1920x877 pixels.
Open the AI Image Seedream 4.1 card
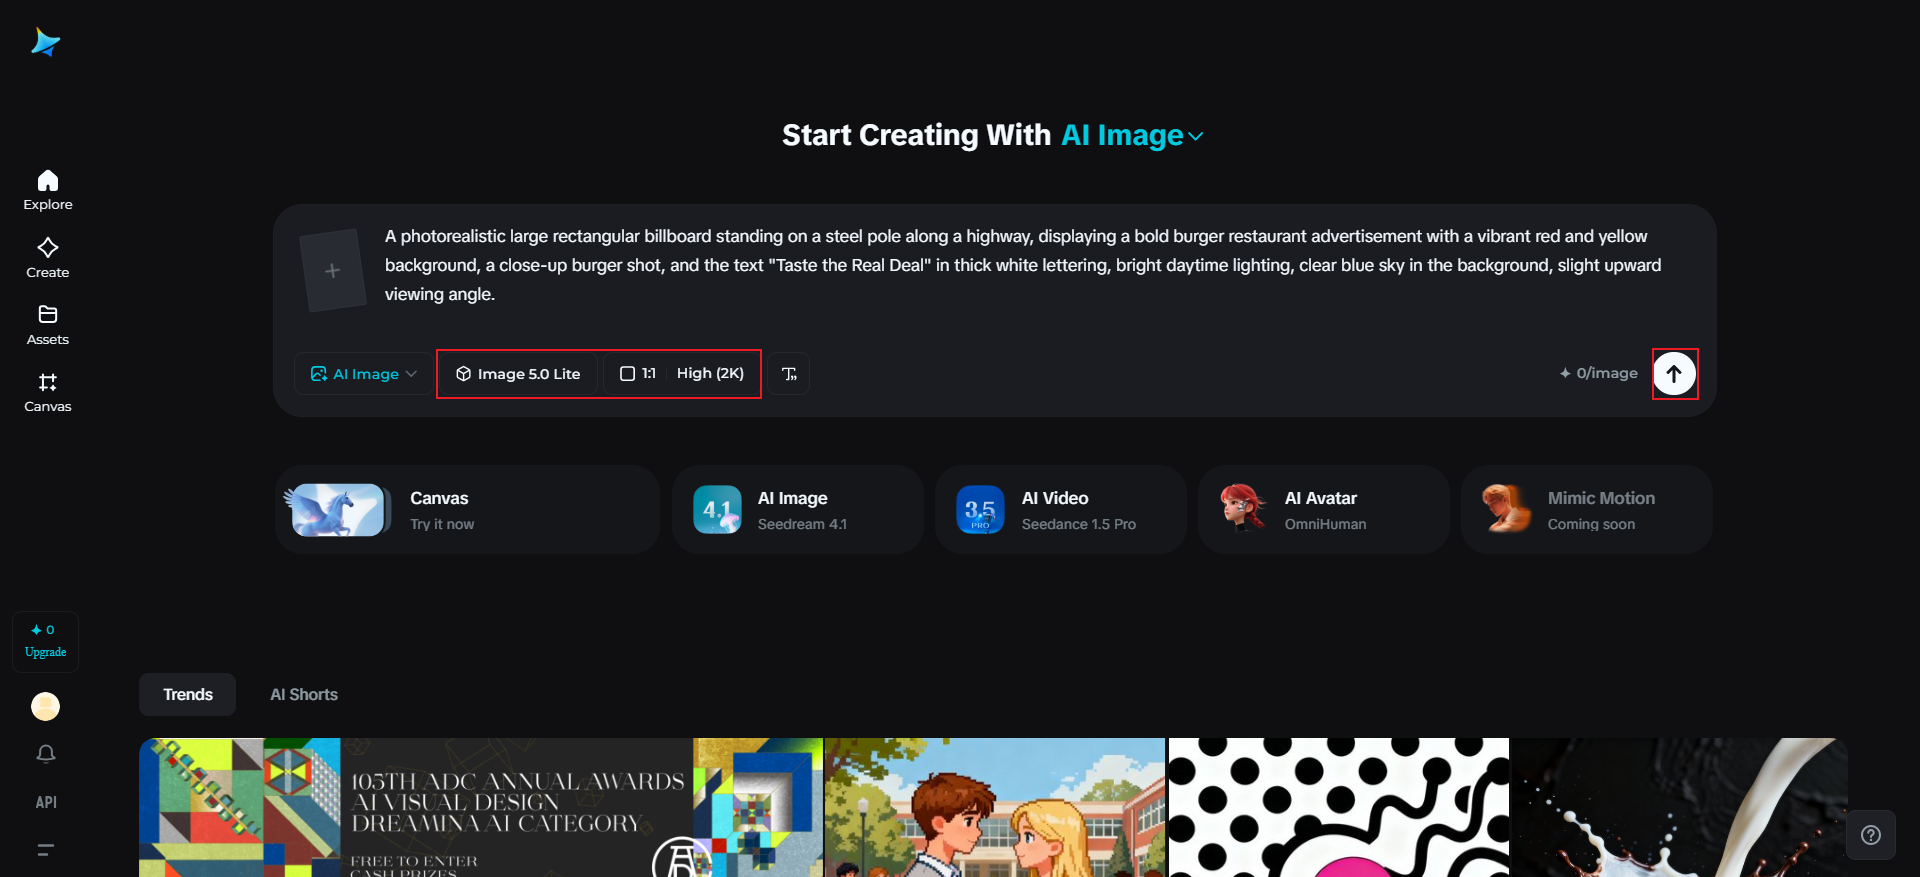pyautogui.click(x=798, y=510)
